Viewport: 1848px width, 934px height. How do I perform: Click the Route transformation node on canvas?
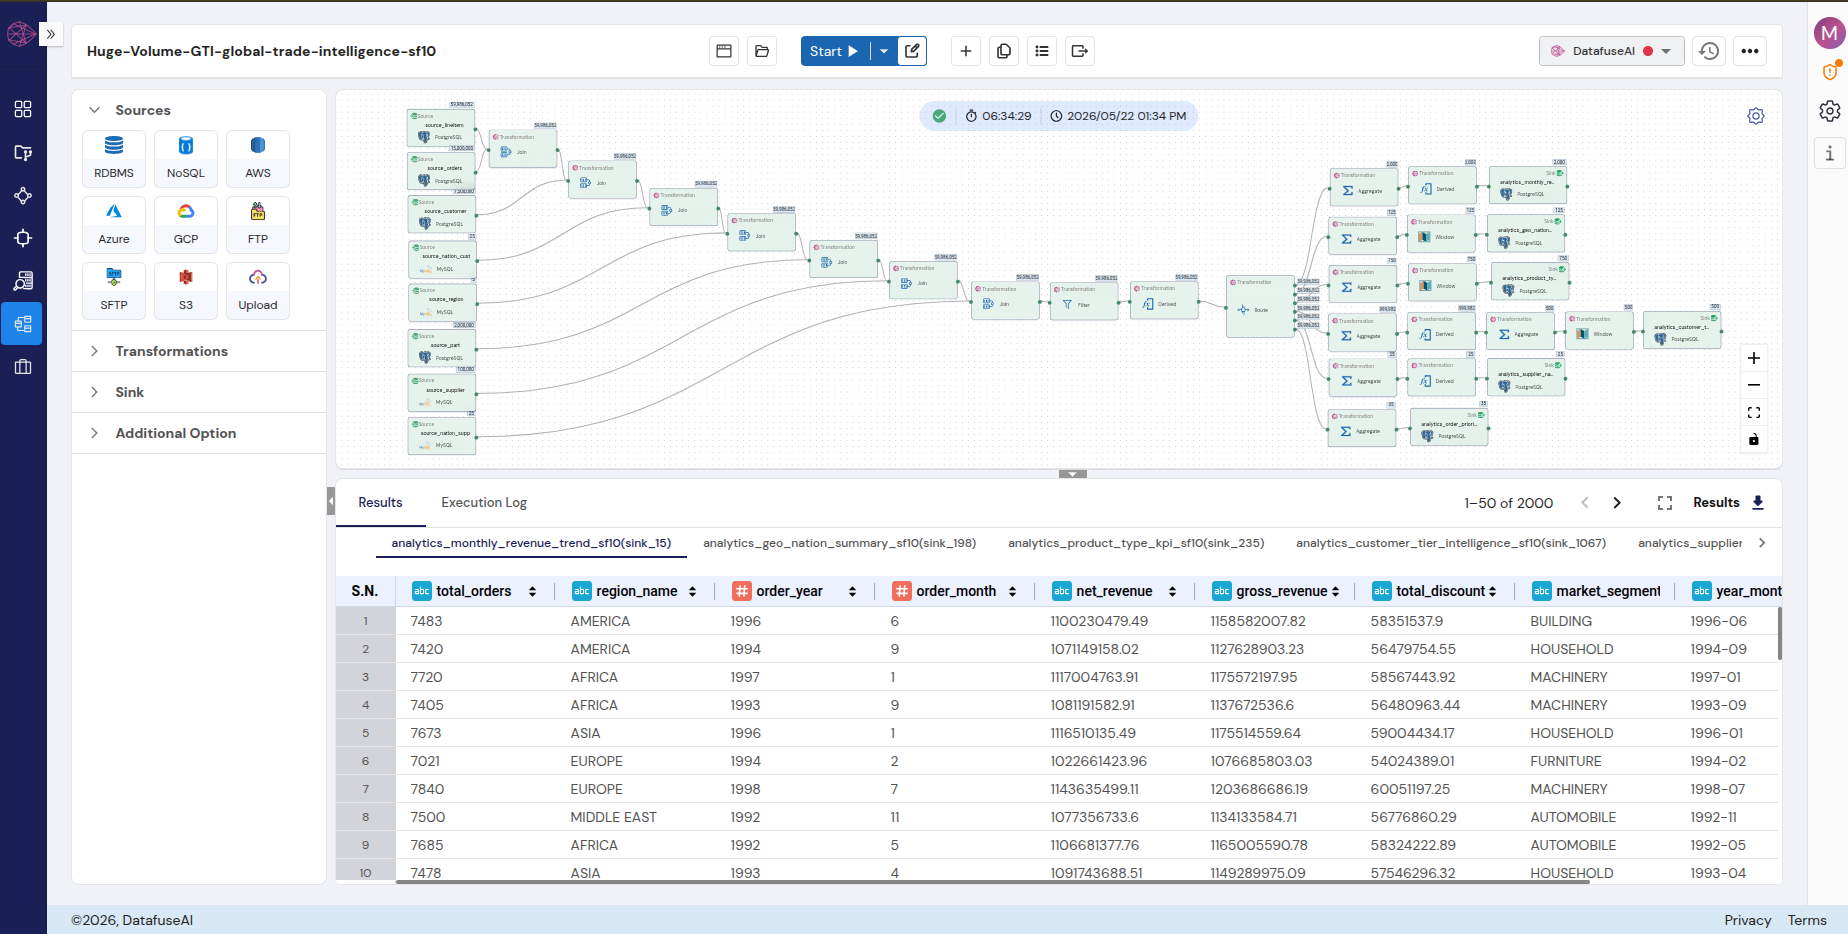1260,307
